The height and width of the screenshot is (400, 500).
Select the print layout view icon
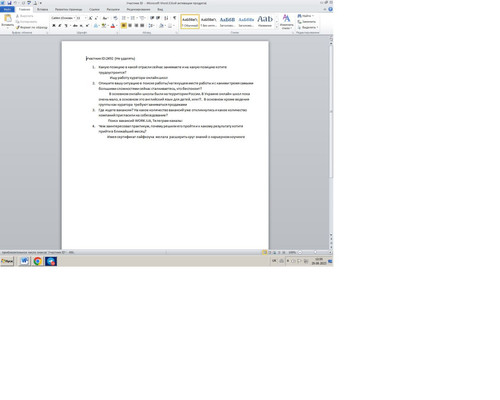tap(265, 252)
